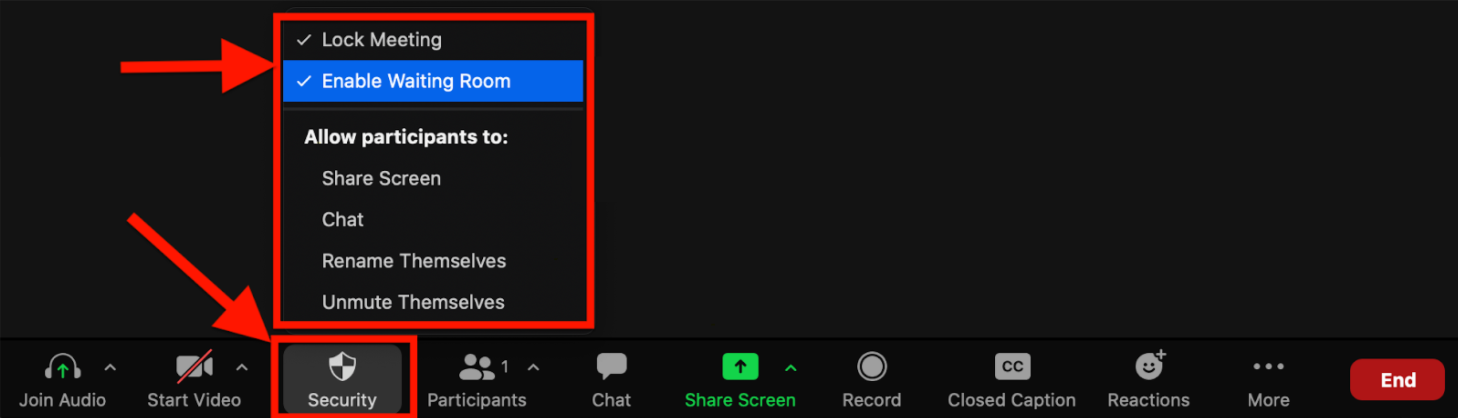Open the Participants people icon
This screenshot has height=418, width=1458.
[477, 367]
